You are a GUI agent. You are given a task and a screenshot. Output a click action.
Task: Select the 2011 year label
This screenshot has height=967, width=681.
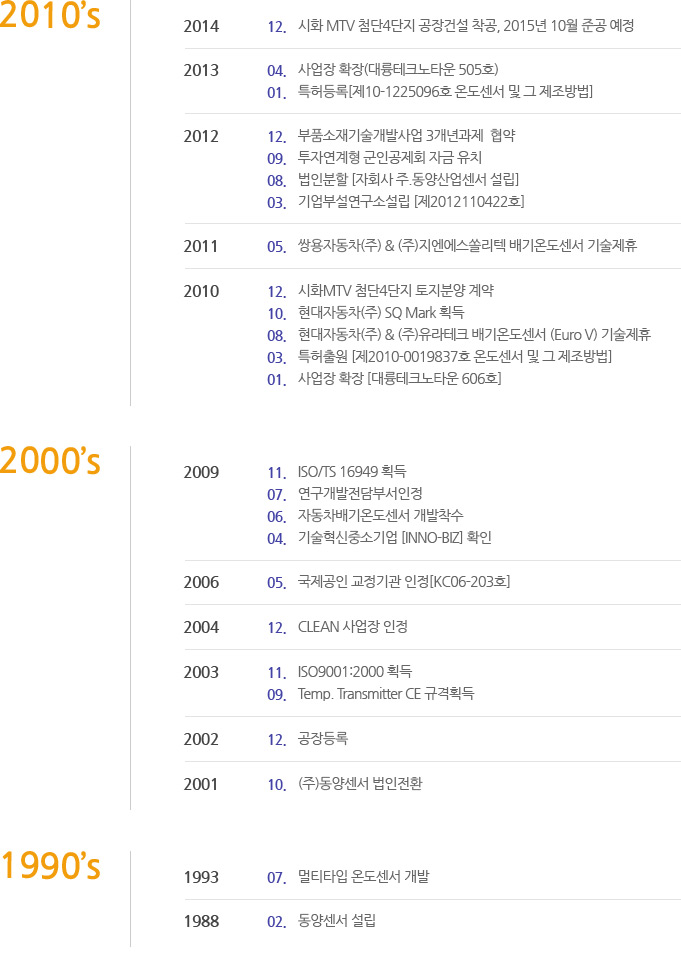(202, 246)
